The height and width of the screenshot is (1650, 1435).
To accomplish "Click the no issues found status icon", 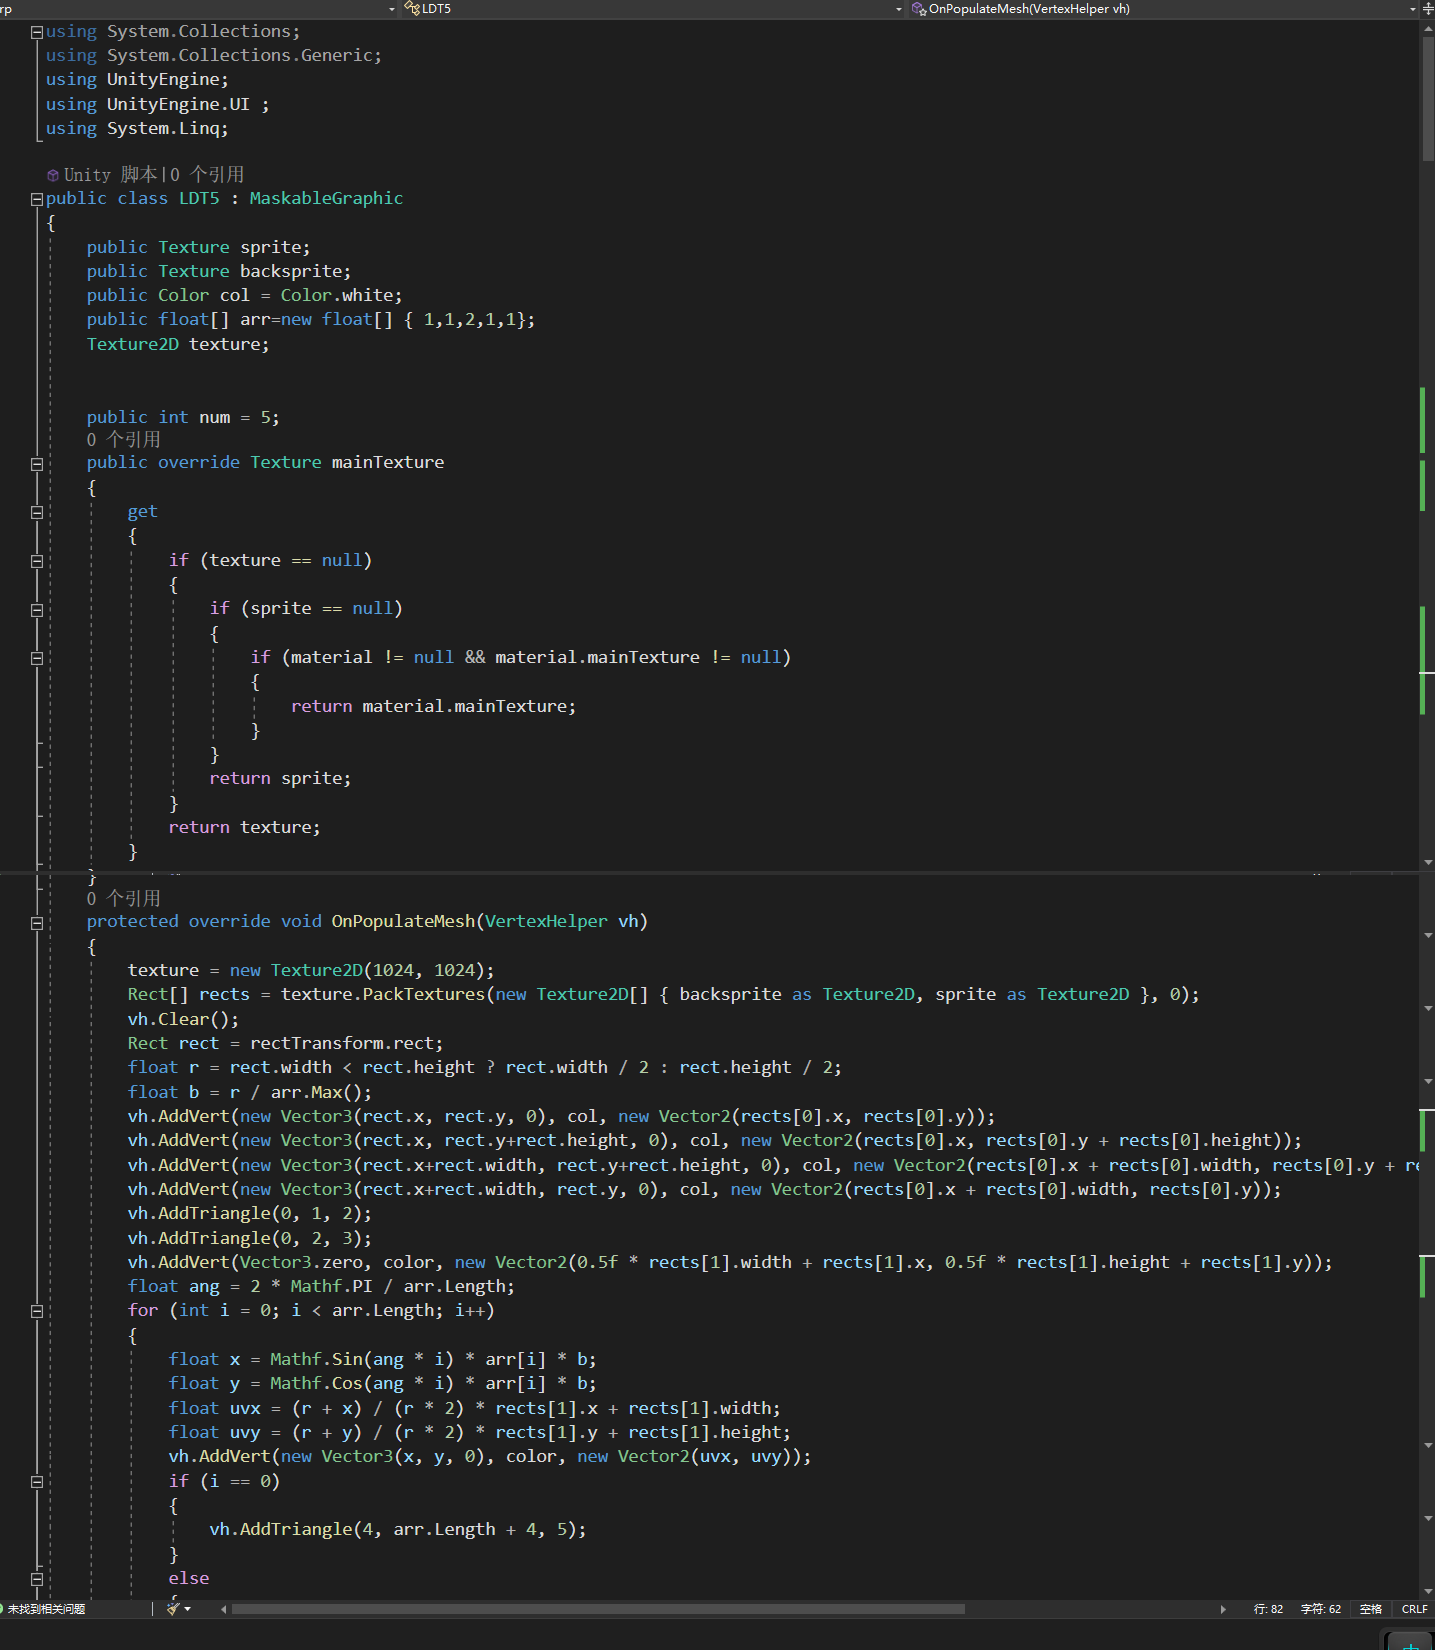I will 4,1609.
